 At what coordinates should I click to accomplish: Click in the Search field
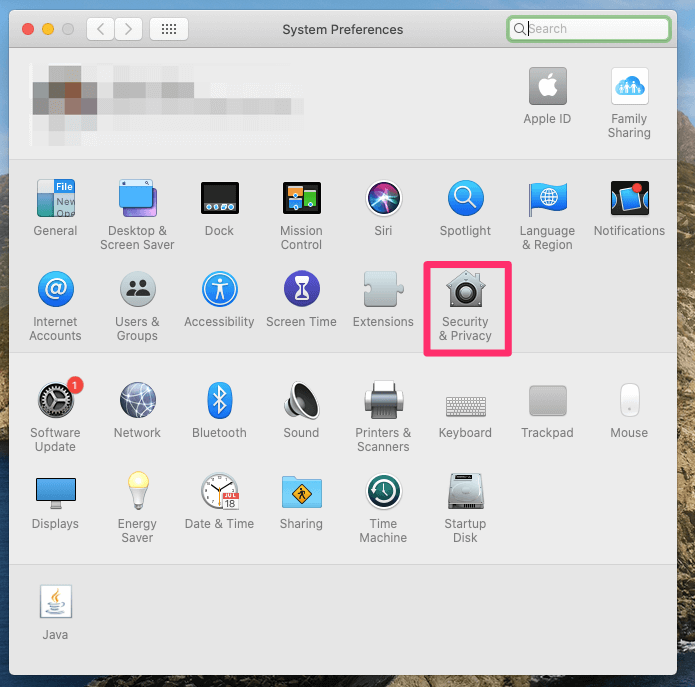click(x=589, y=29)
